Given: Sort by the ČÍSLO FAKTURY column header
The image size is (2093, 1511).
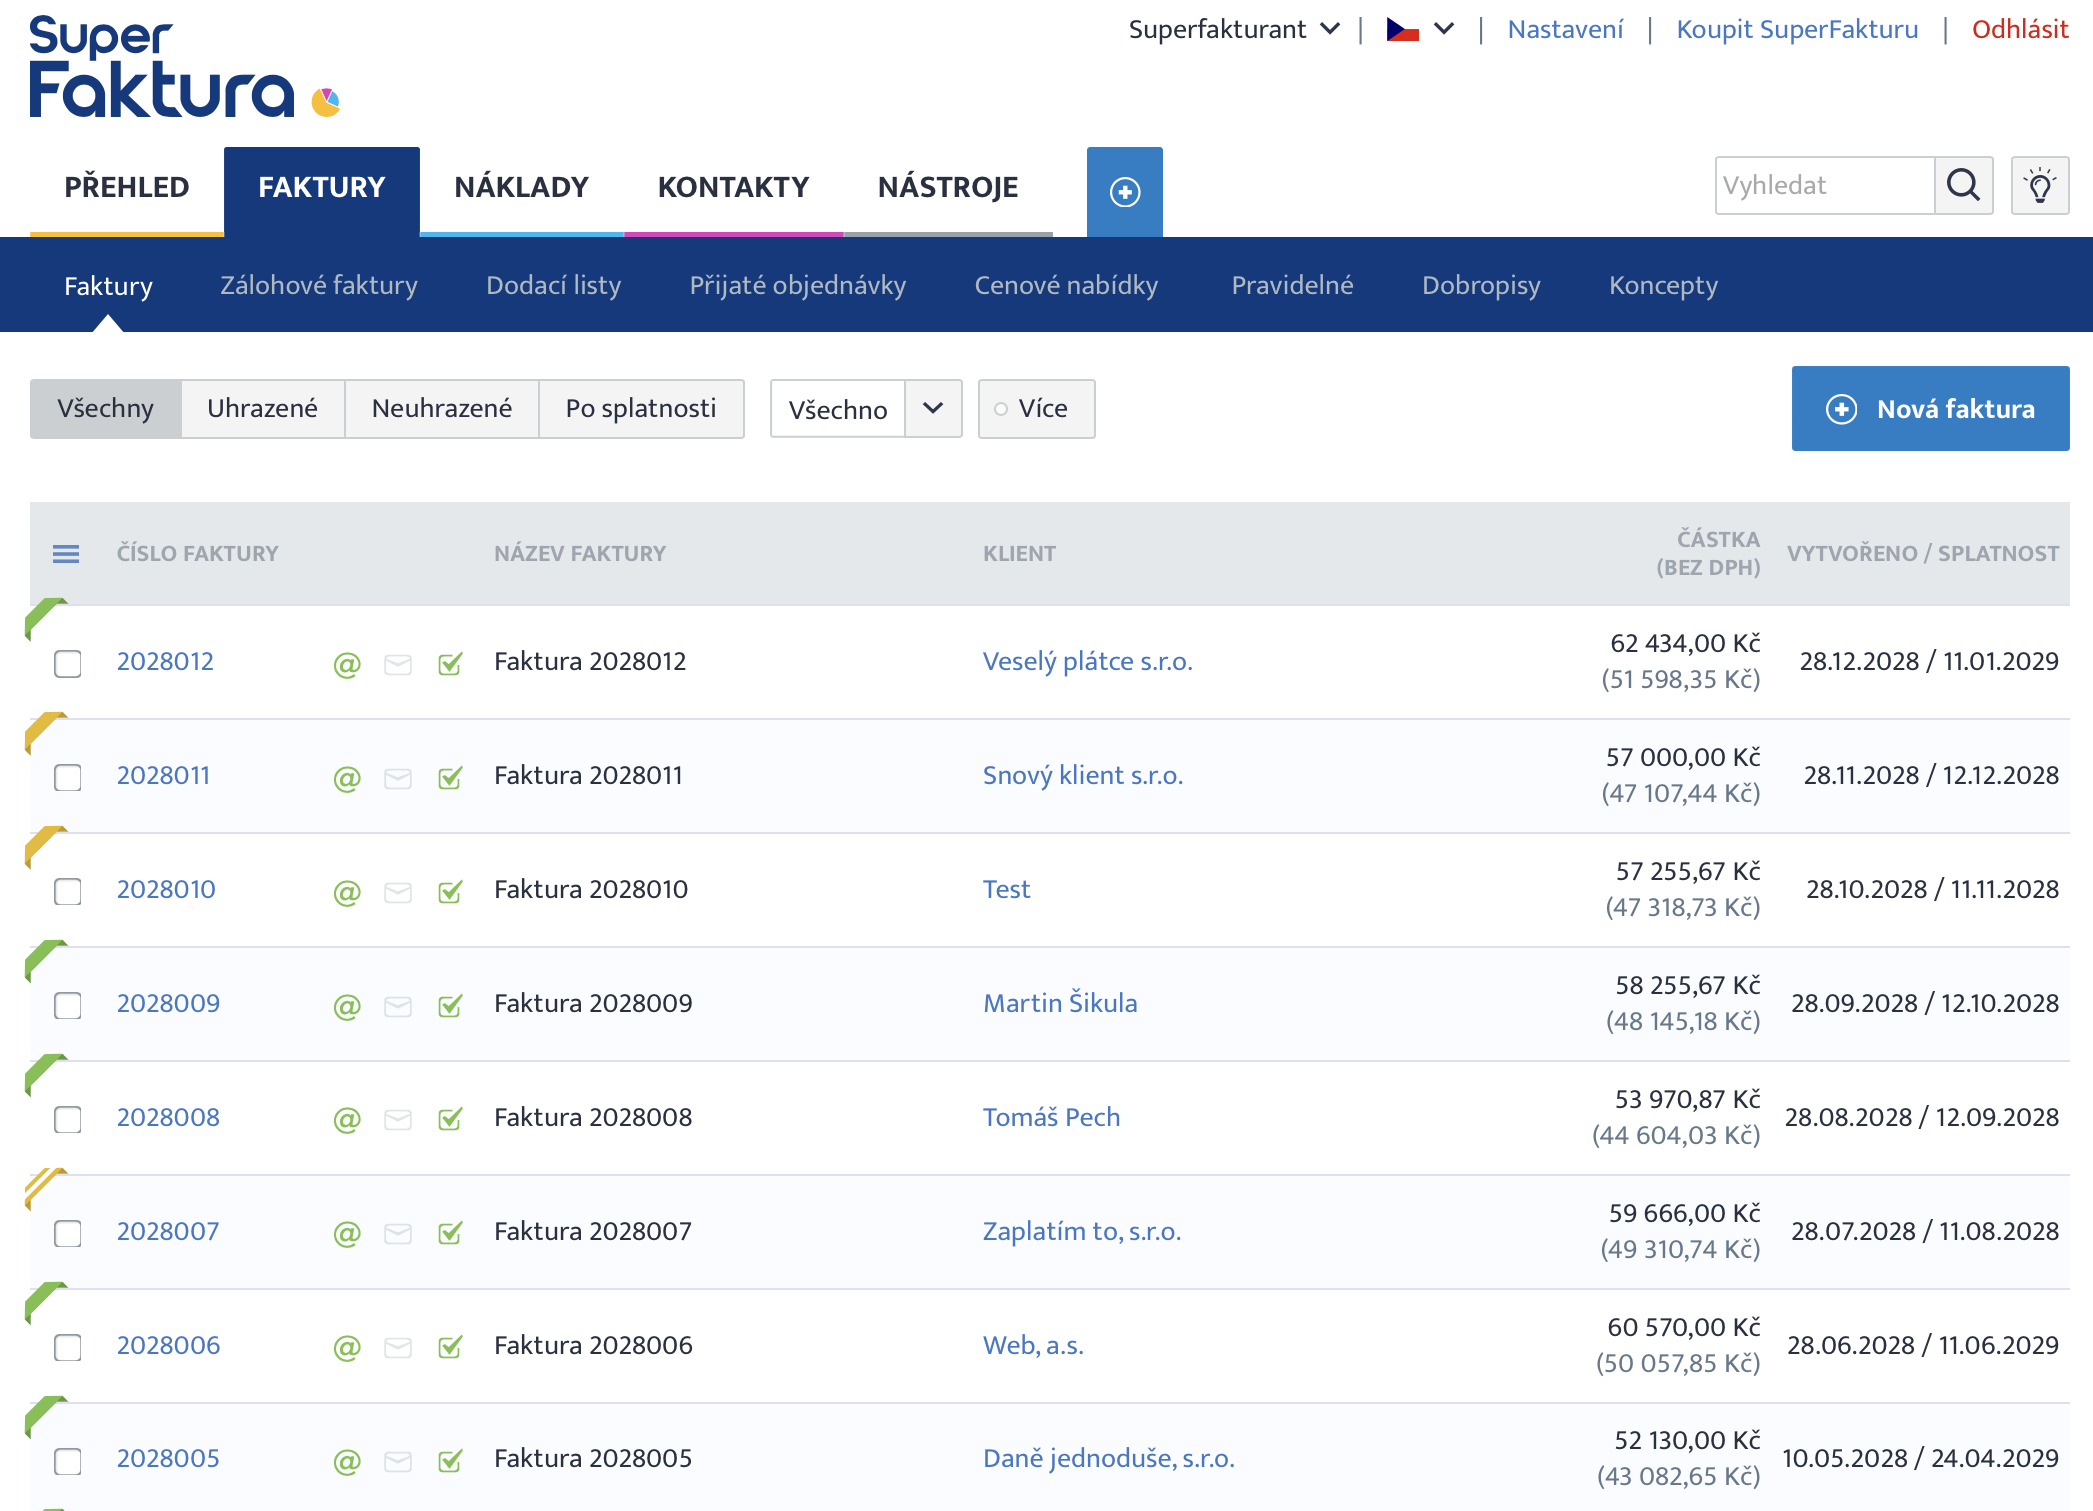Looking at the screenshot, I should pos(198,553).
